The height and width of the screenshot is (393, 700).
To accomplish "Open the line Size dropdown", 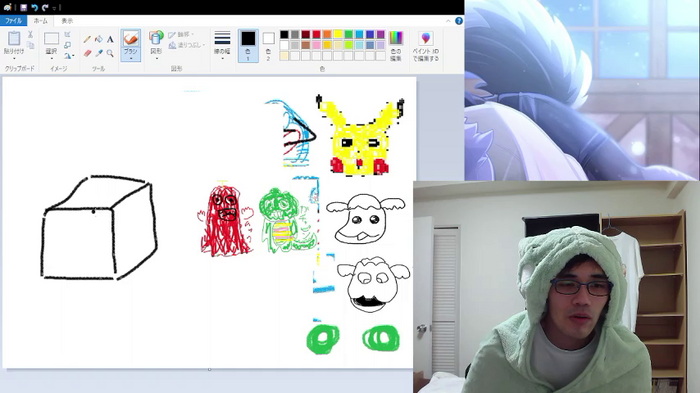I will [x=222, y=46].
